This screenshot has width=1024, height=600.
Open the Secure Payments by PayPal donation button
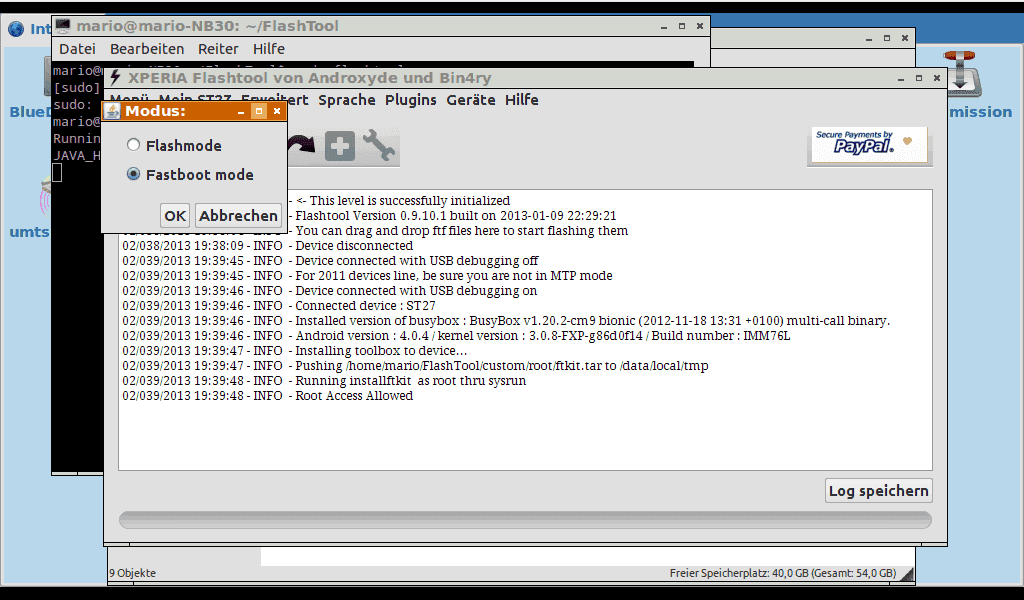(x=869, y=145)
